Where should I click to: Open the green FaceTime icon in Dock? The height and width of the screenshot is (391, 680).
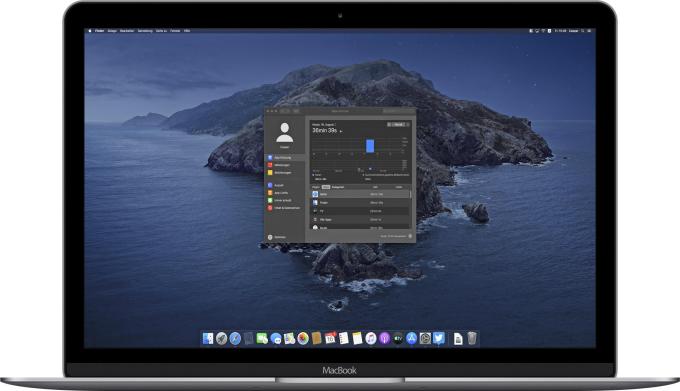pos(262,338)
